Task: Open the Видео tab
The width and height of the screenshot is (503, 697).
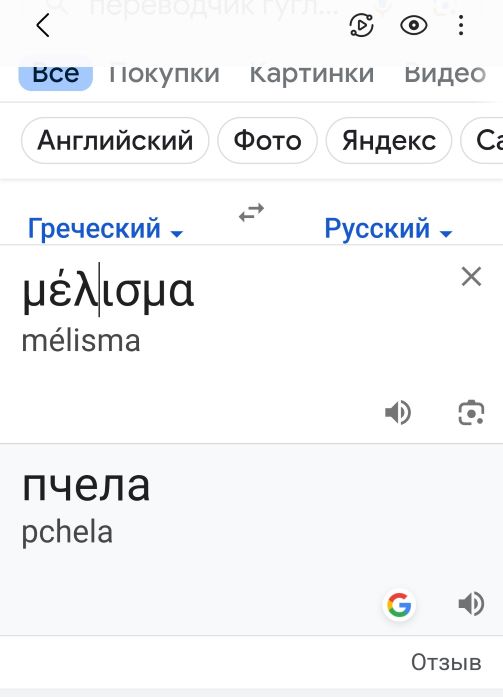Action: point(445,74)
